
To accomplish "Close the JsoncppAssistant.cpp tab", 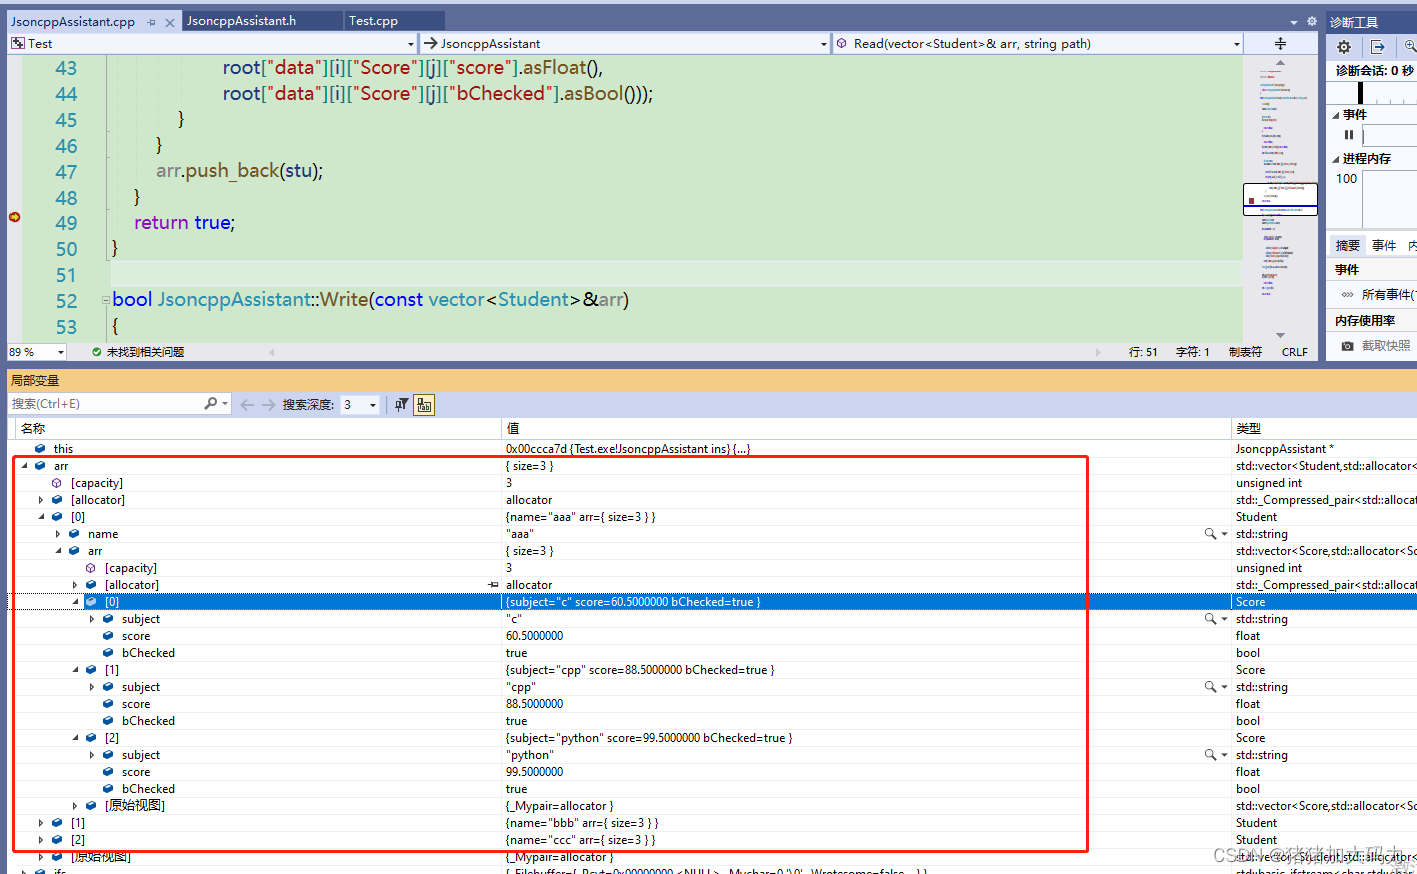I will click(170, 22).
